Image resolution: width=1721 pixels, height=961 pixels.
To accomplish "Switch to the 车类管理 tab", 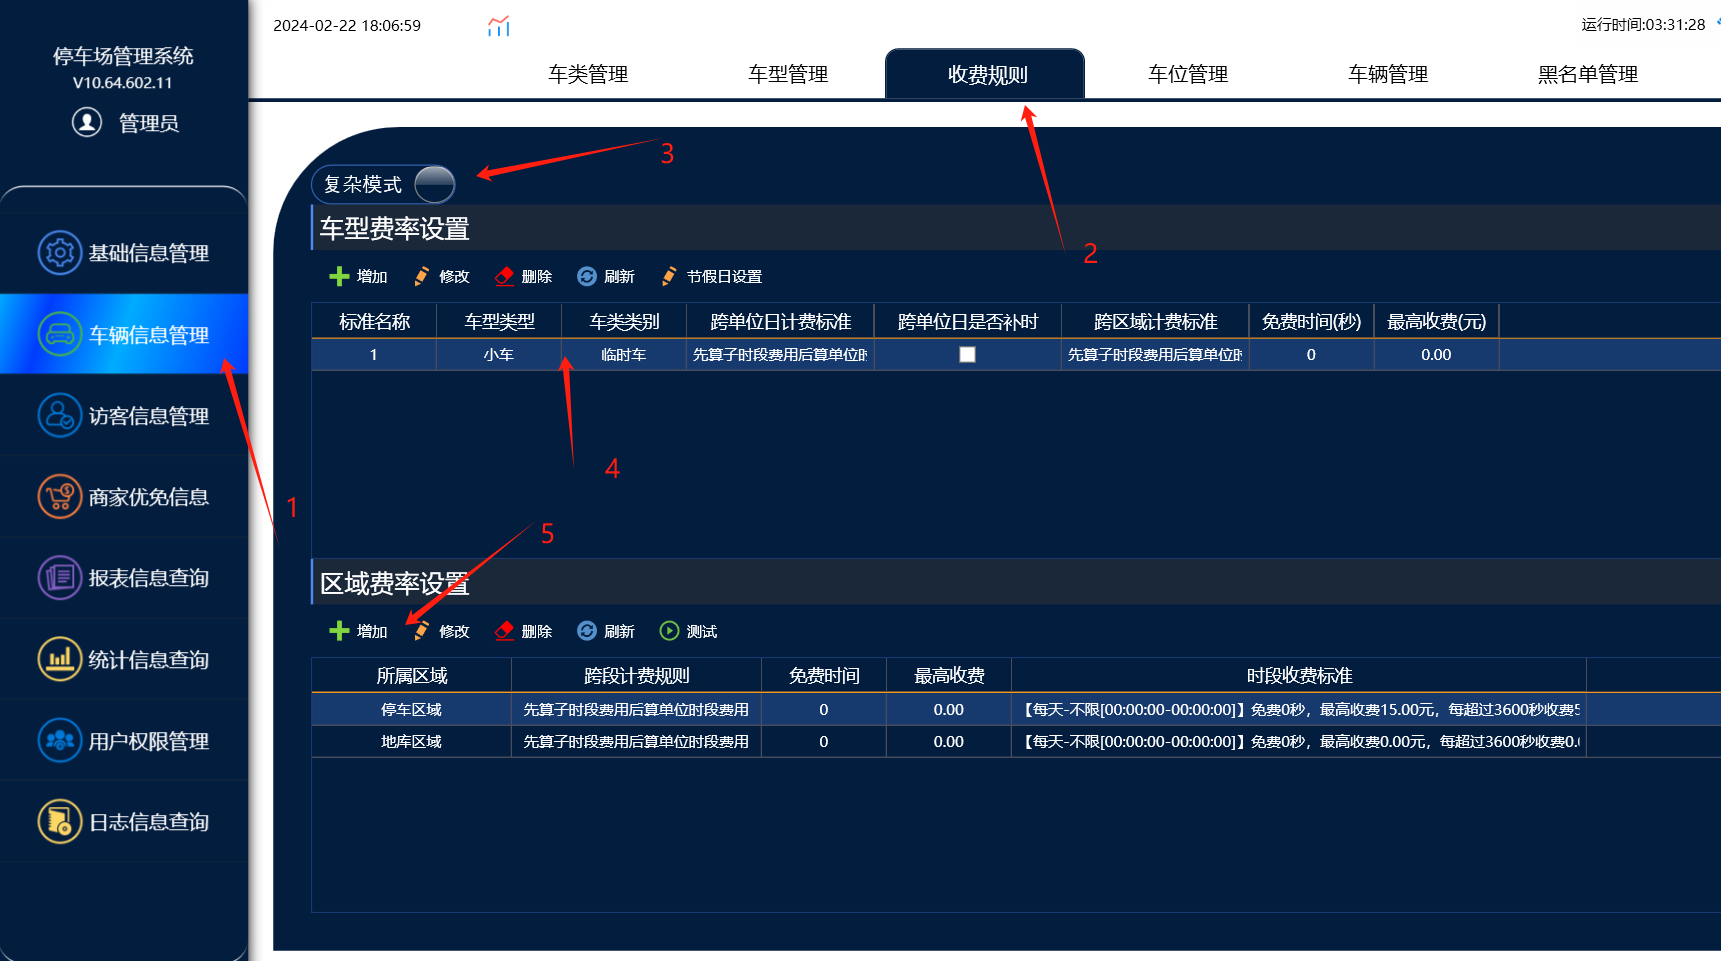I will click(588, 74).
